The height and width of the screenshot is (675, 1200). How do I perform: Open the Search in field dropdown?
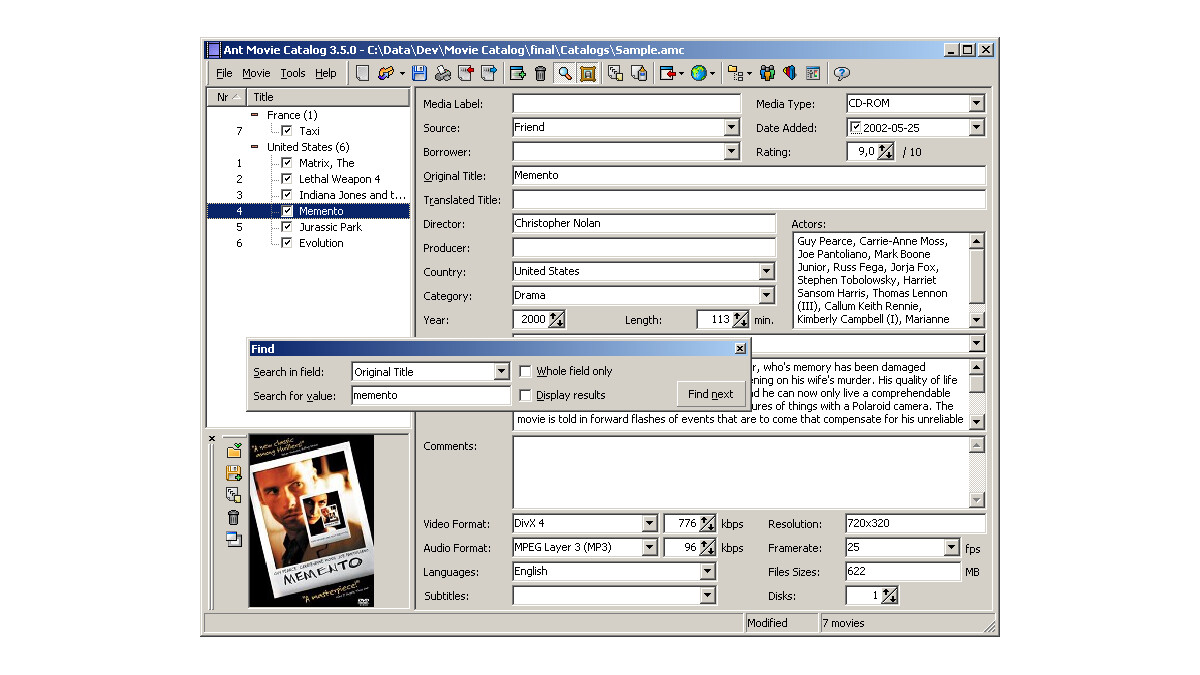coord(502,372)
